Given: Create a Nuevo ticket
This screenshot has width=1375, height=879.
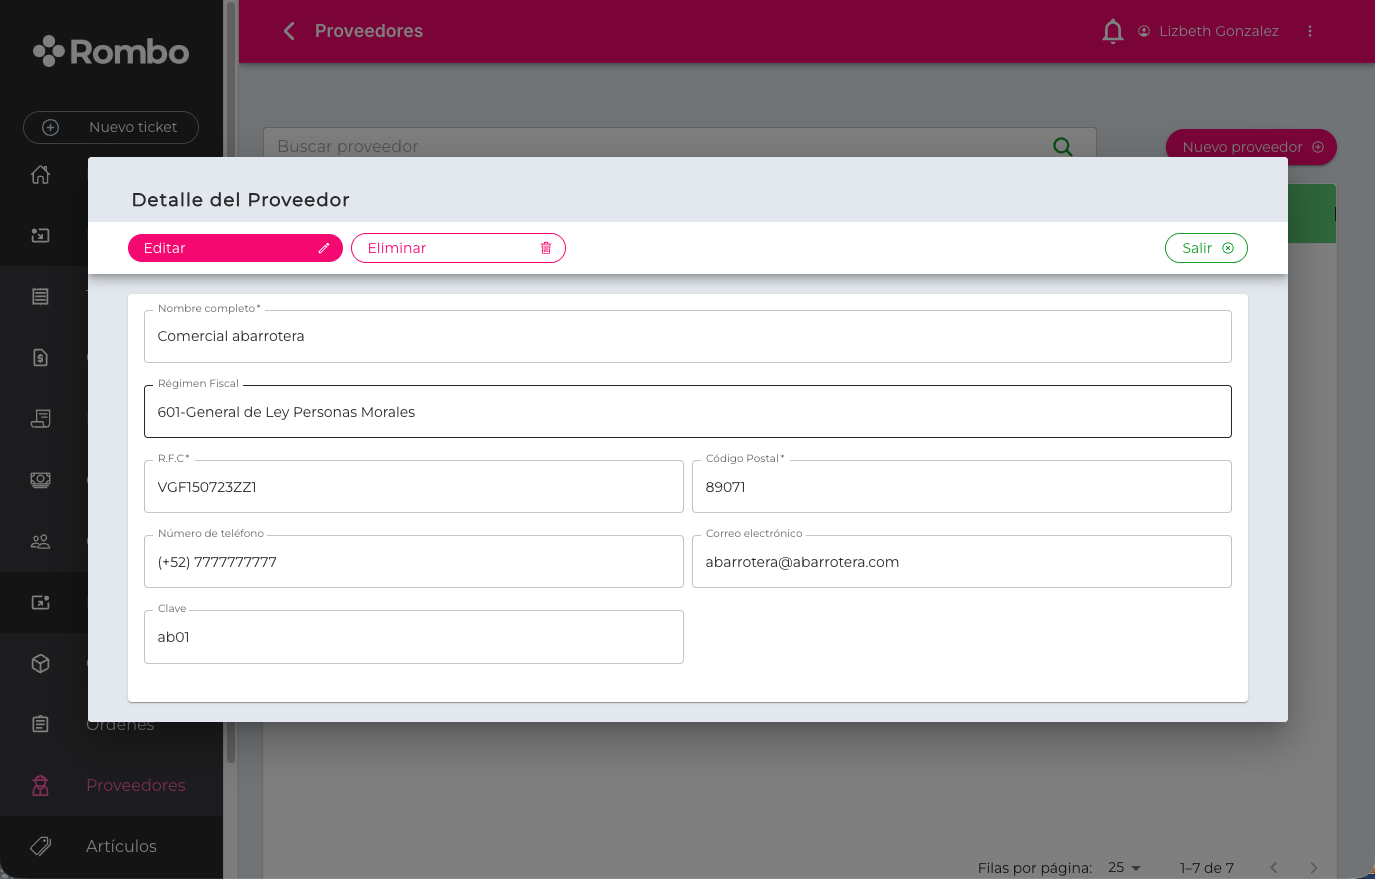Looking at the screenshot, I should tap(111, 127).
